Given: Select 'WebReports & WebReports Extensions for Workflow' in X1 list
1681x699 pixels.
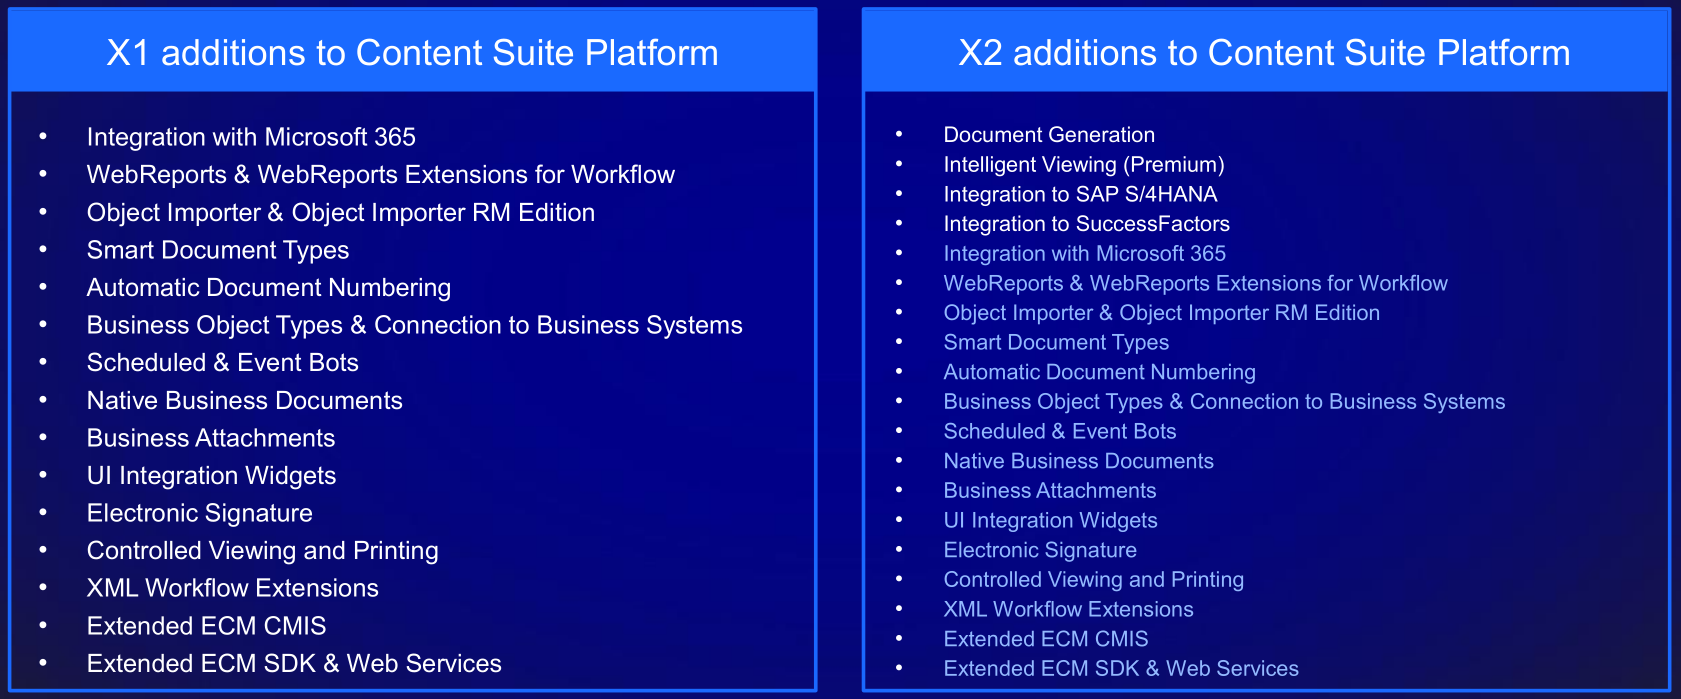Looking at the screenshot, I should tap(381, 175).
